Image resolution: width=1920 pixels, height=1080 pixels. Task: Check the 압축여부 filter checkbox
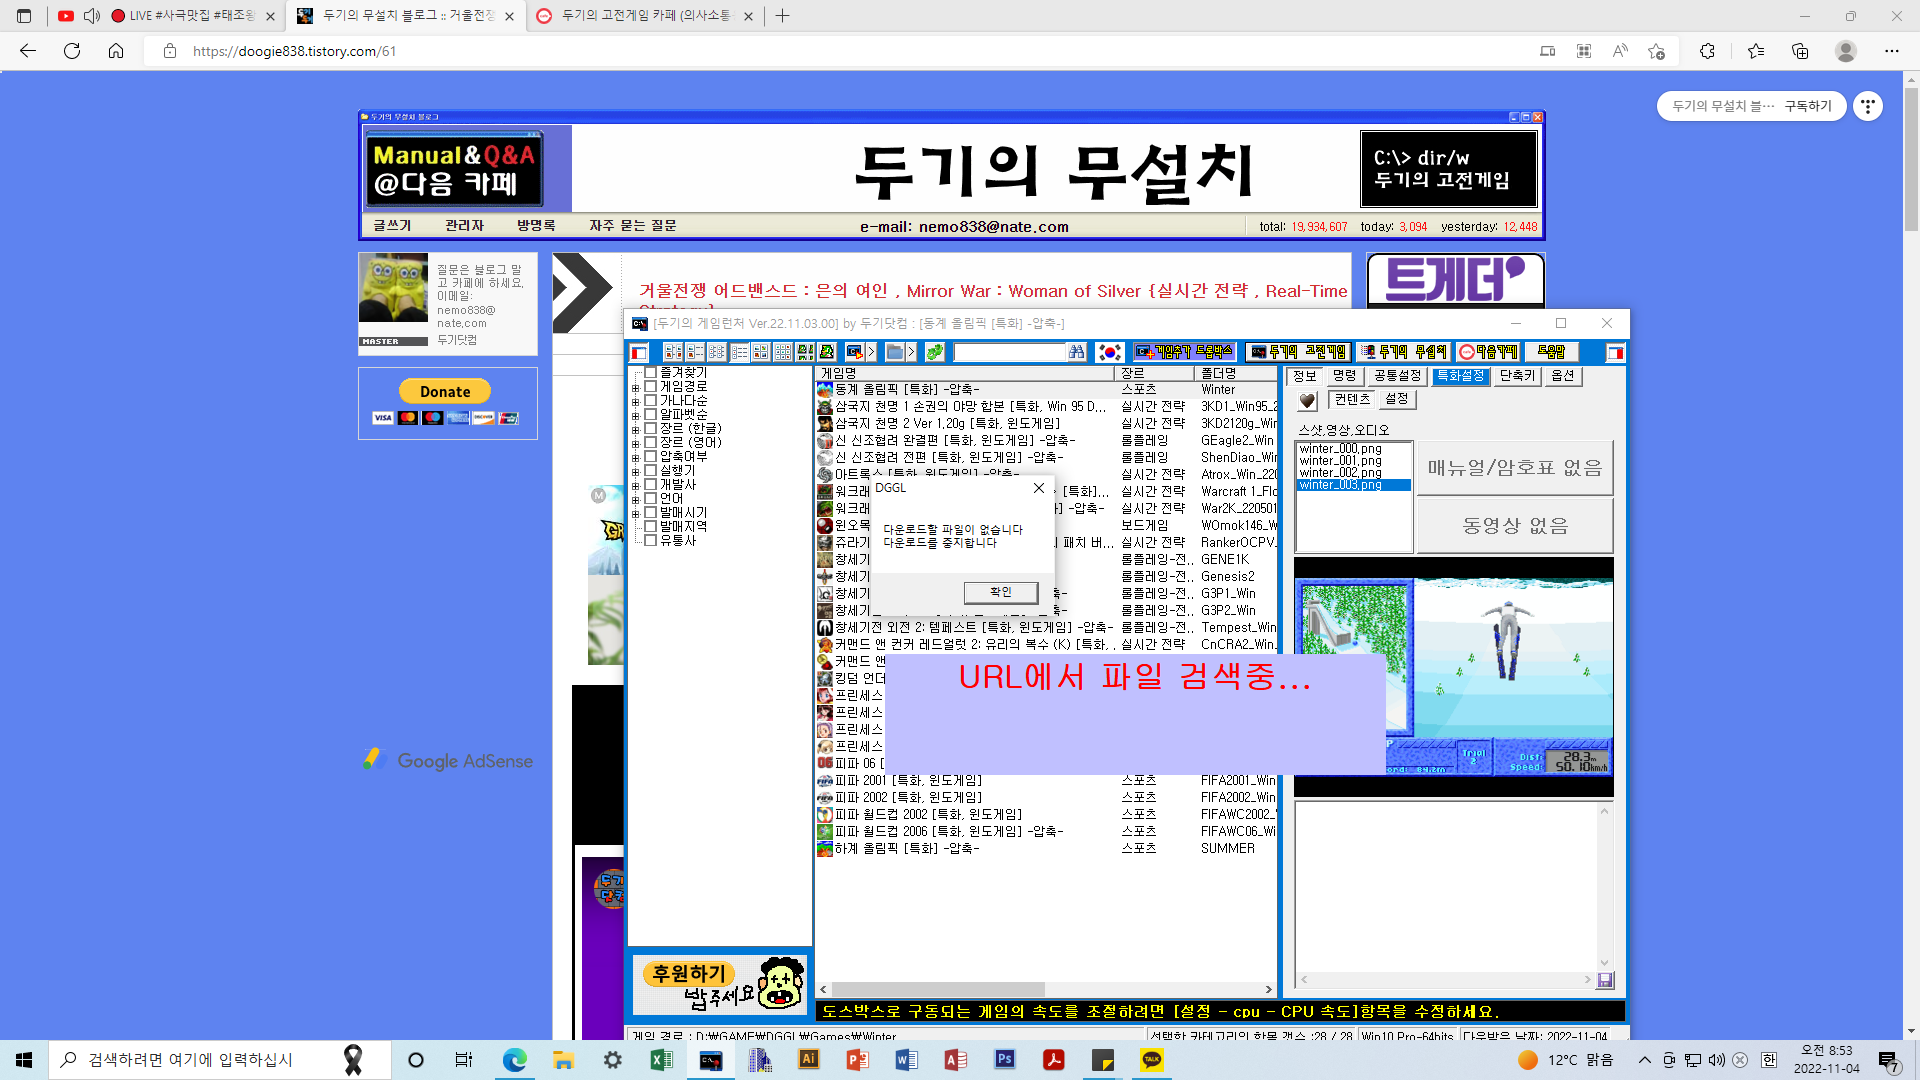[x=650, y=456]
